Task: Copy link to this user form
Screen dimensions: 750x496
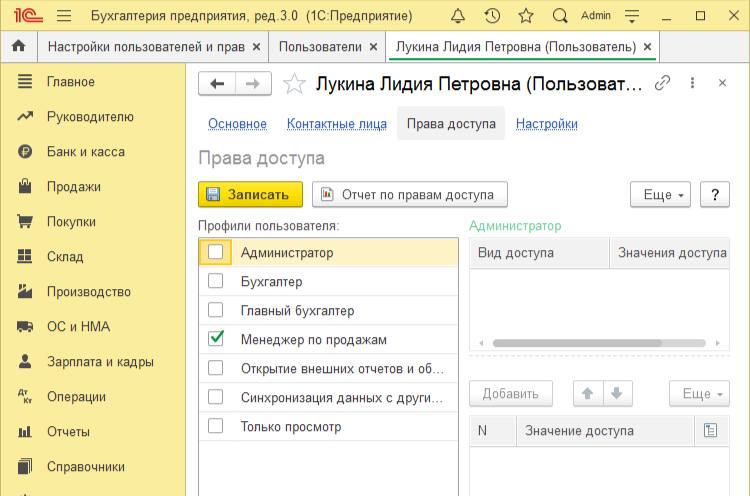Action: [662, 83]
